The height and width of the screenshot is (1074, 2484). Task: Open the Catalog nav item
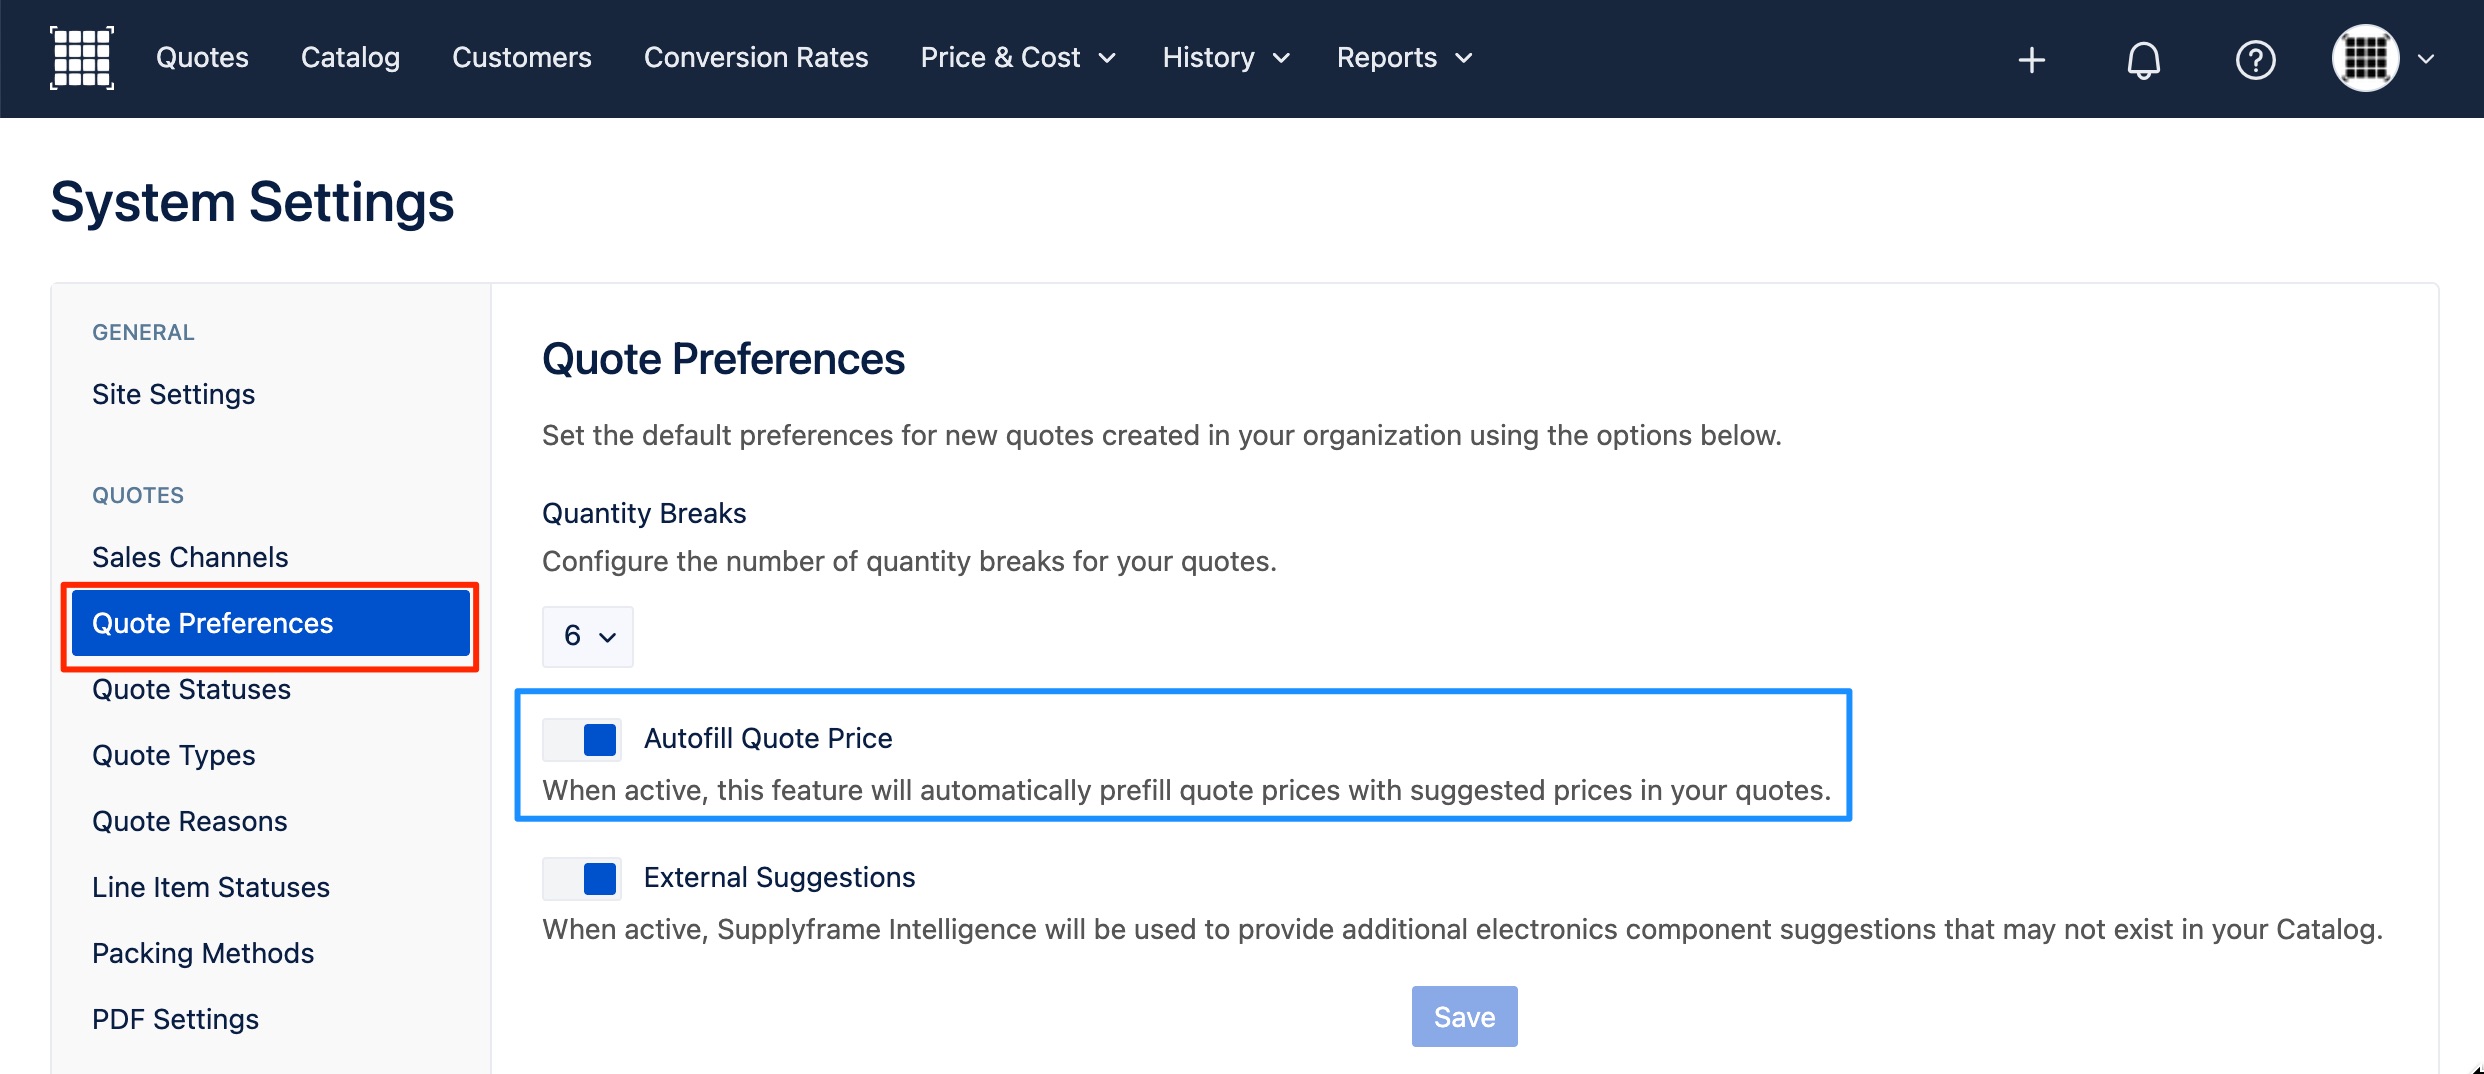click(x=350, y=58)
